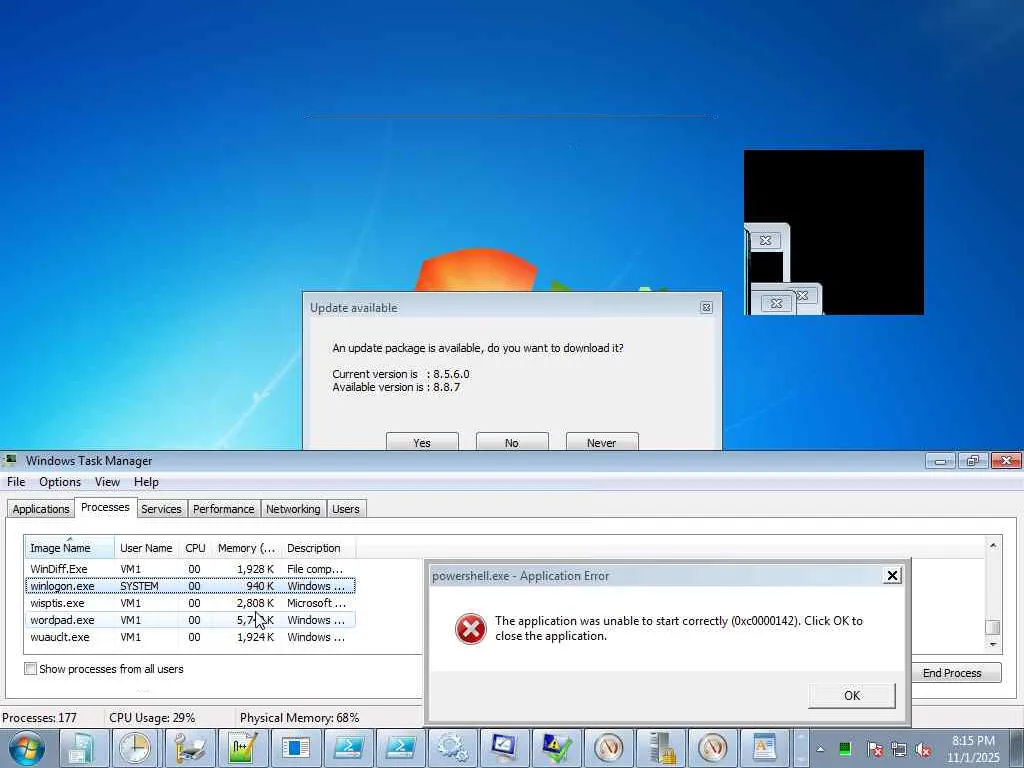
Task: Click the End Process button
Action: (x=952, y=673)
